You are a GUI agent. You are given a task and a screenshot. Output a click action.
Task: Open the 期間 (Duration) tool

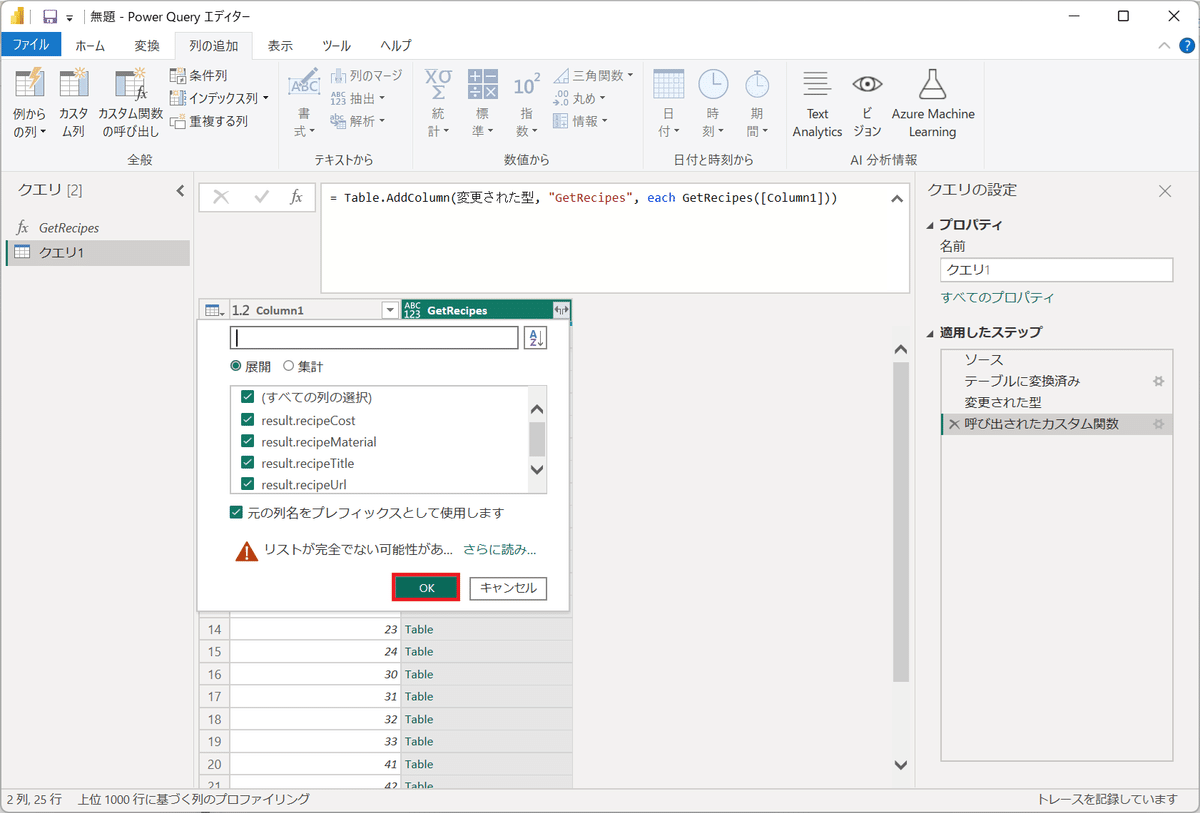[x=757, y=103]
